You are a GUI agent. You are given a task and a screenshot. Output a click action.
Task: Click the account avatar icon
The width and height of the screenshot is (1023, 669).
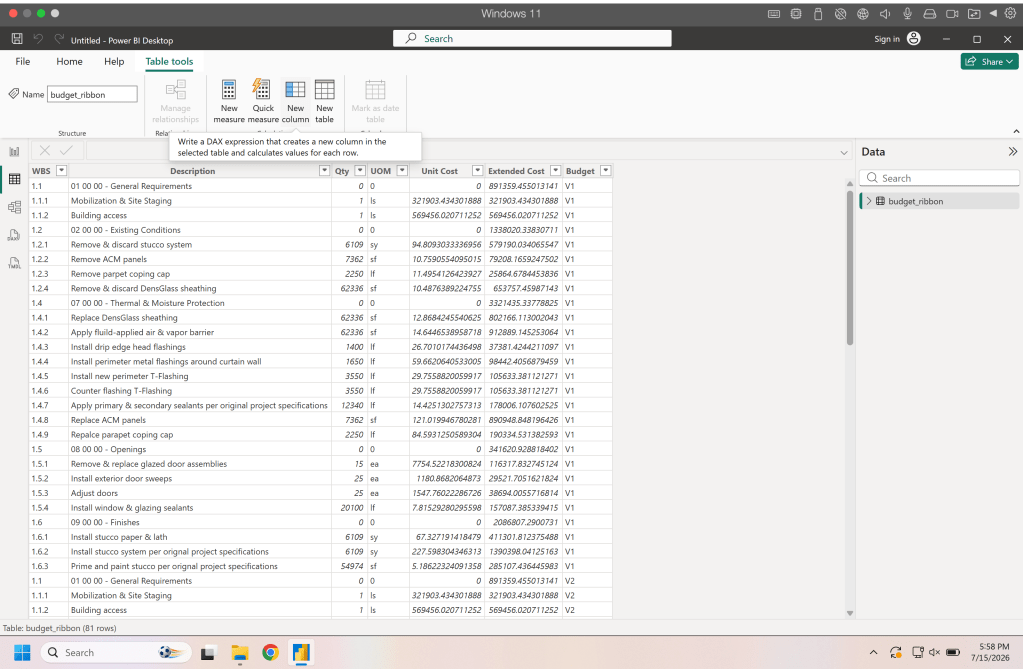point(914,39)
